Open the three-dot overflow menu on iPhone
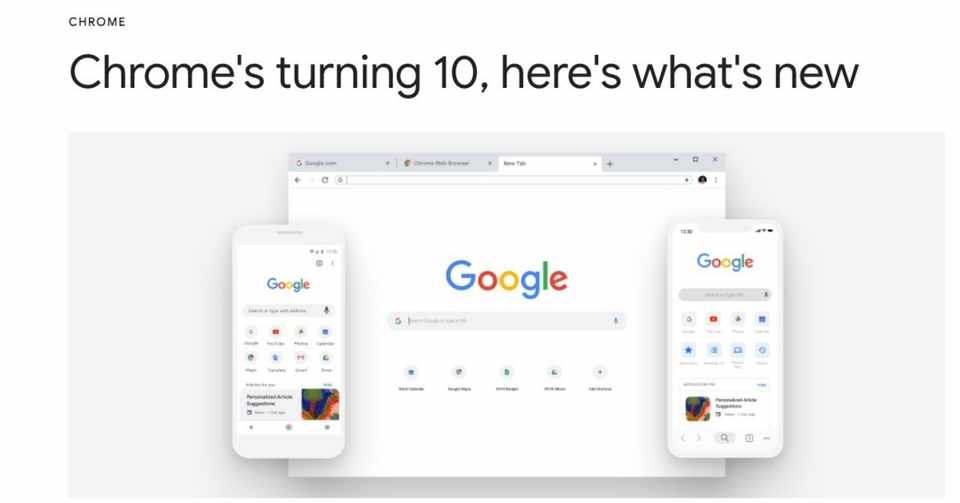 (x=767, y=438)
